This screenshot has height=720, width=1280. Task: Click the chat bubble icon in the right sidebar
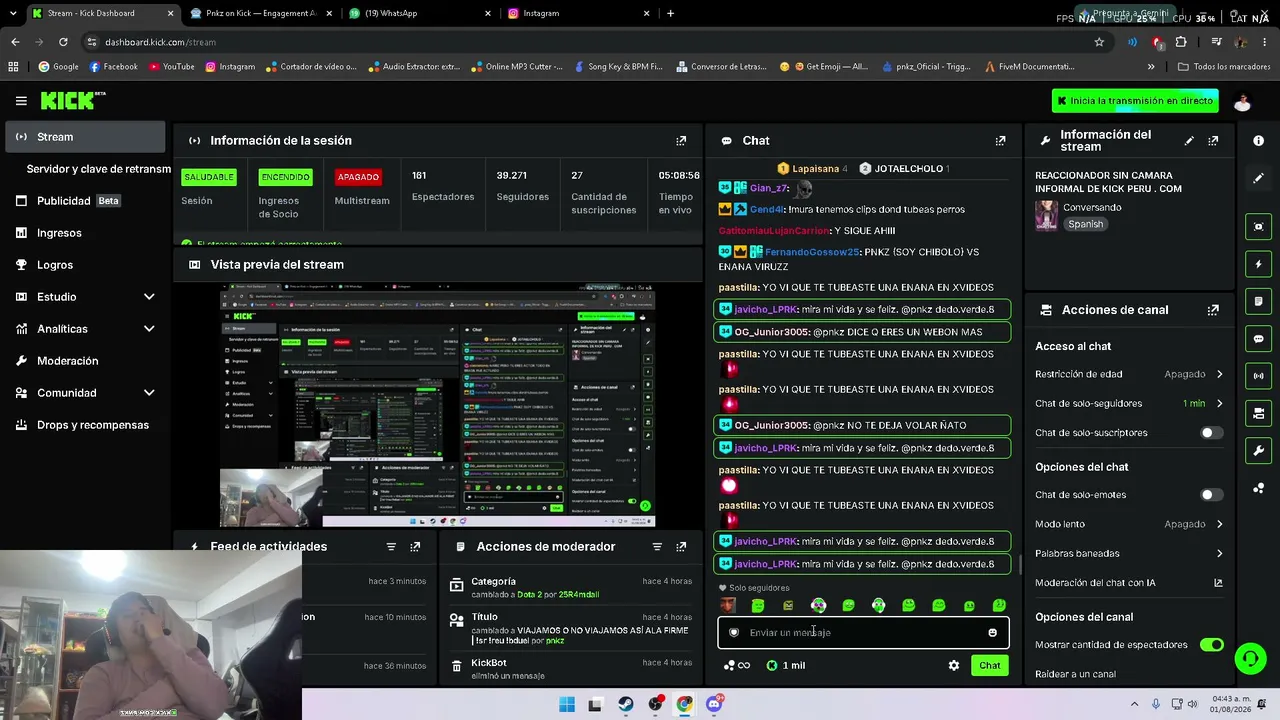click(1258, 339)
